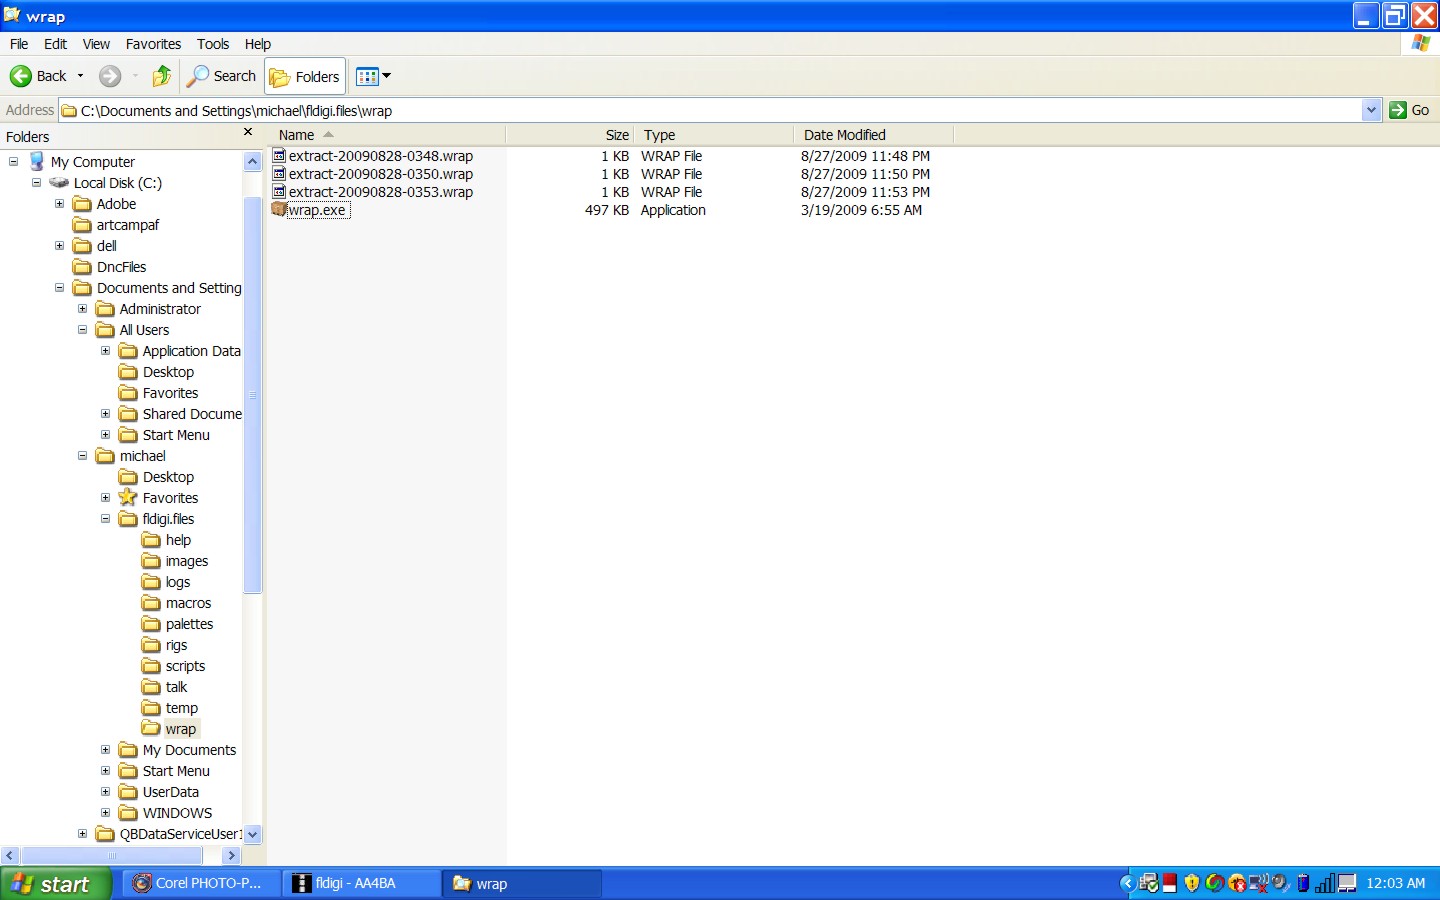Expand the Application Data folder node
Image resolution: width=1440 pixels, height=900 pixels.
[106, 350]
